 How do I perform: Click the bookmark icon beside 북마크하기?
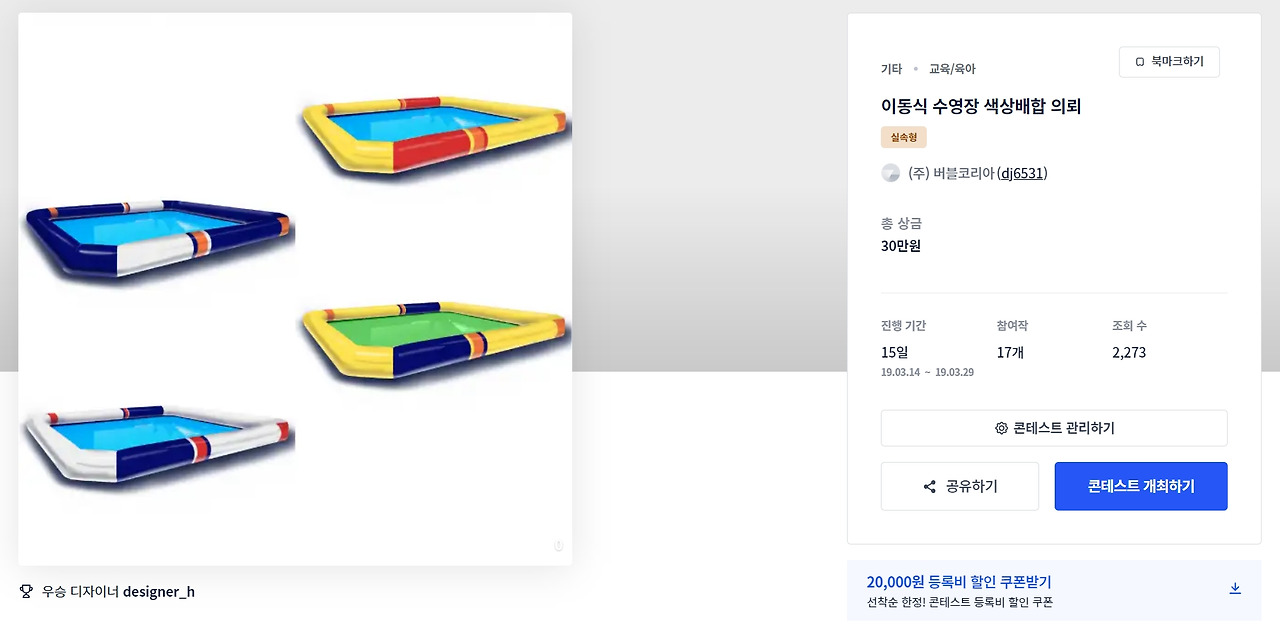pyautogui.click(x=1140, y=62)
